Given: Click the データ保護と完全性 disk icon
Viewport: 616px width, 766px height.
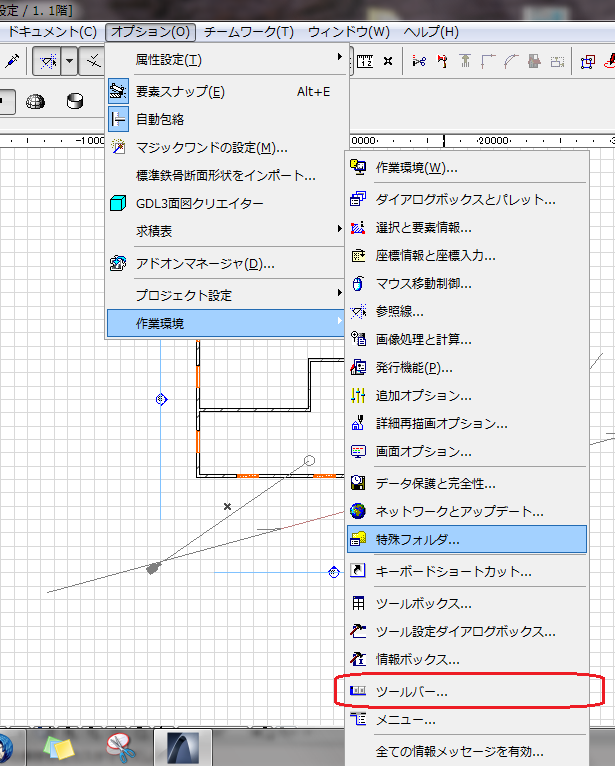Looking at the screenshot, I should click(x=358, y=484).
